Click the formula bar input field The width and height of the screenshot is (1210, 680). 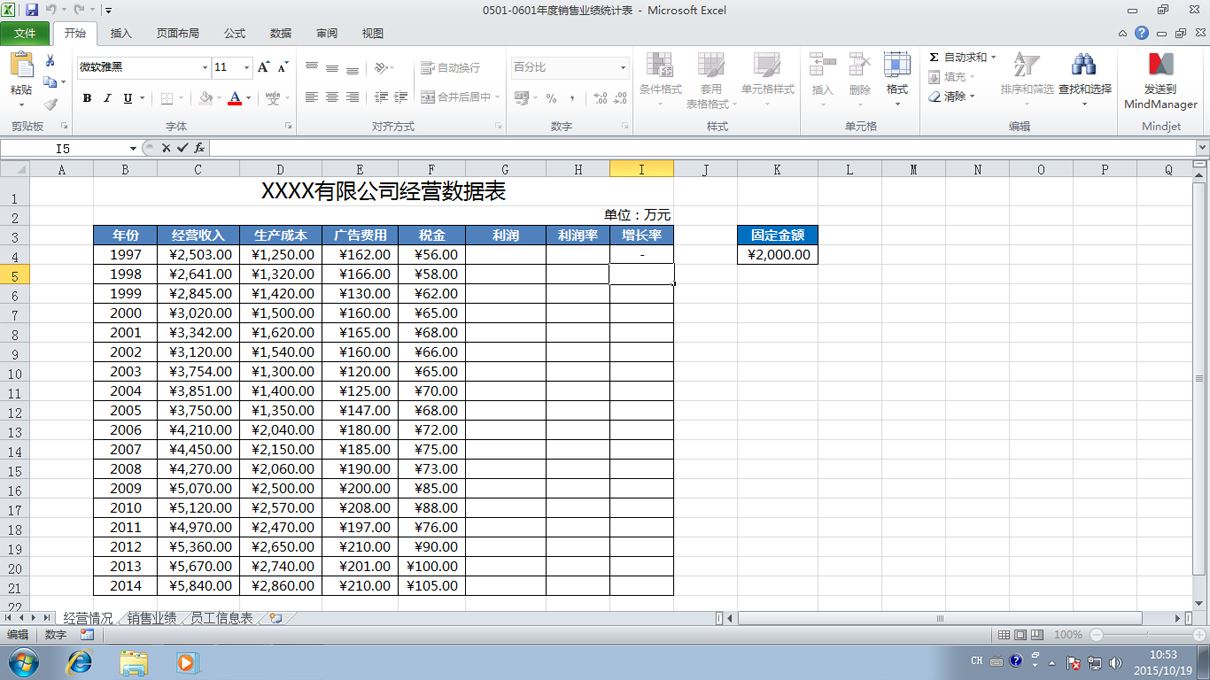[702, 148]
